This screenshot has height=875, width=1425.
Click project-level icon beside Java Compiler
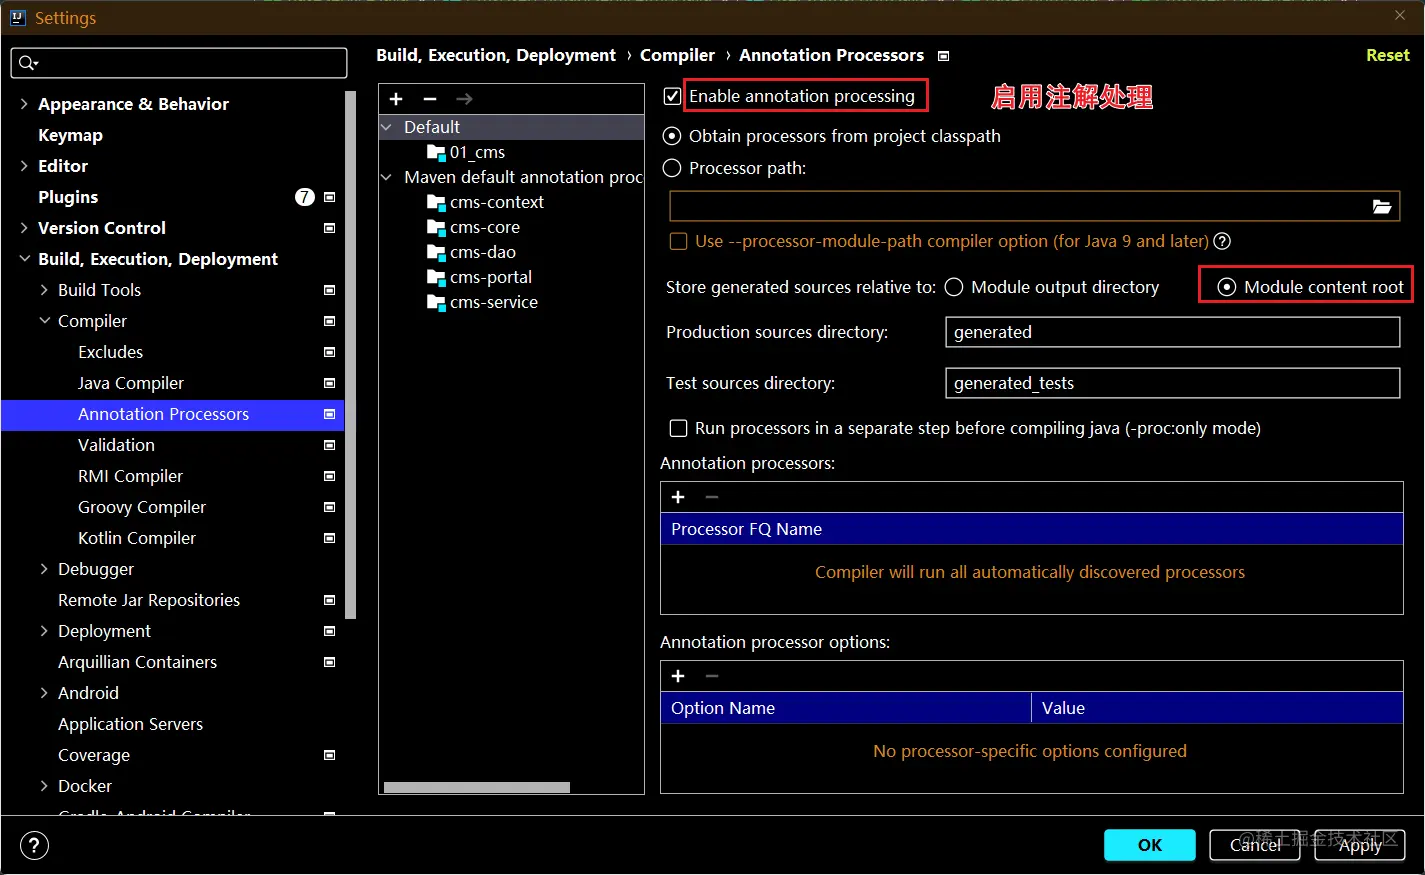pos(330,383)
